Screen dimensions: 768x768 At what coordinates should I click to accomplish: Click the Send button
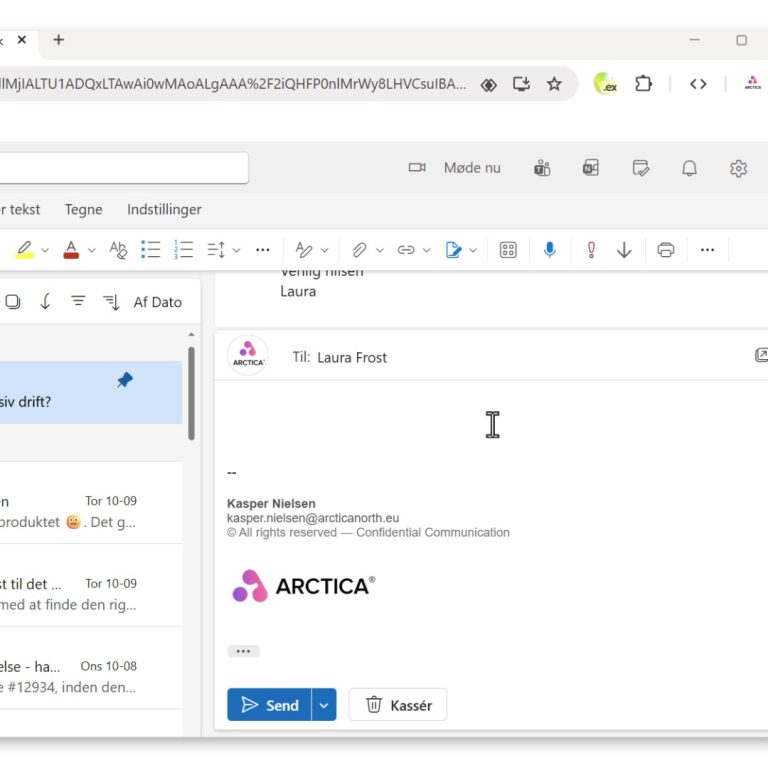(270, 705)
